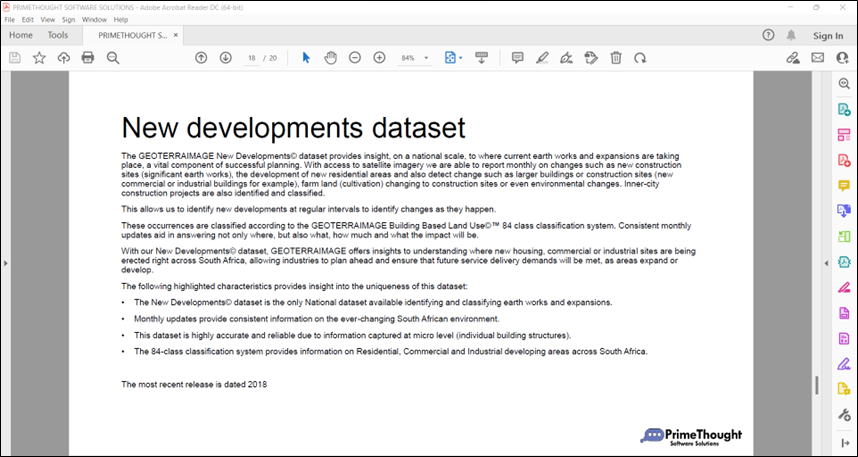
Task: Click Sign In
Action: [x=828, y=36]
